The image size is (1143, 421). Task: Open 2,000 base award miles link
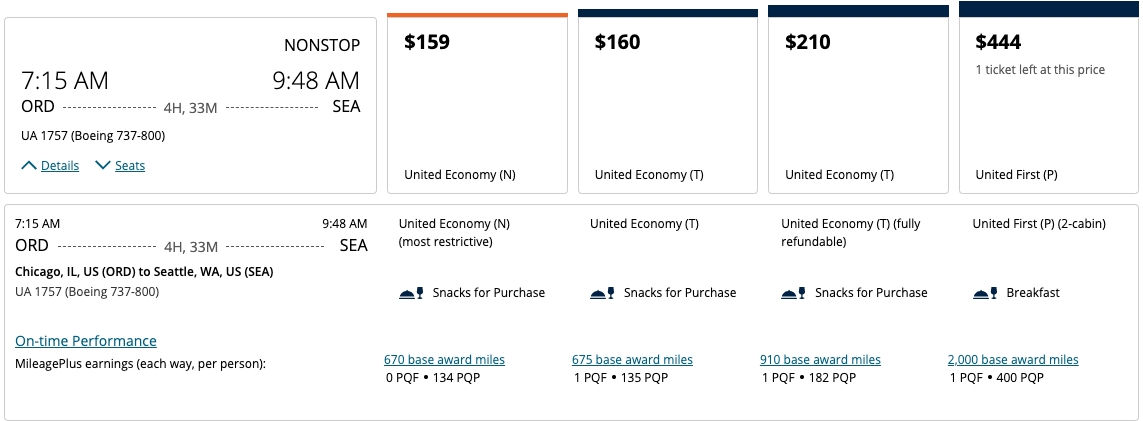click(1013, 360)
